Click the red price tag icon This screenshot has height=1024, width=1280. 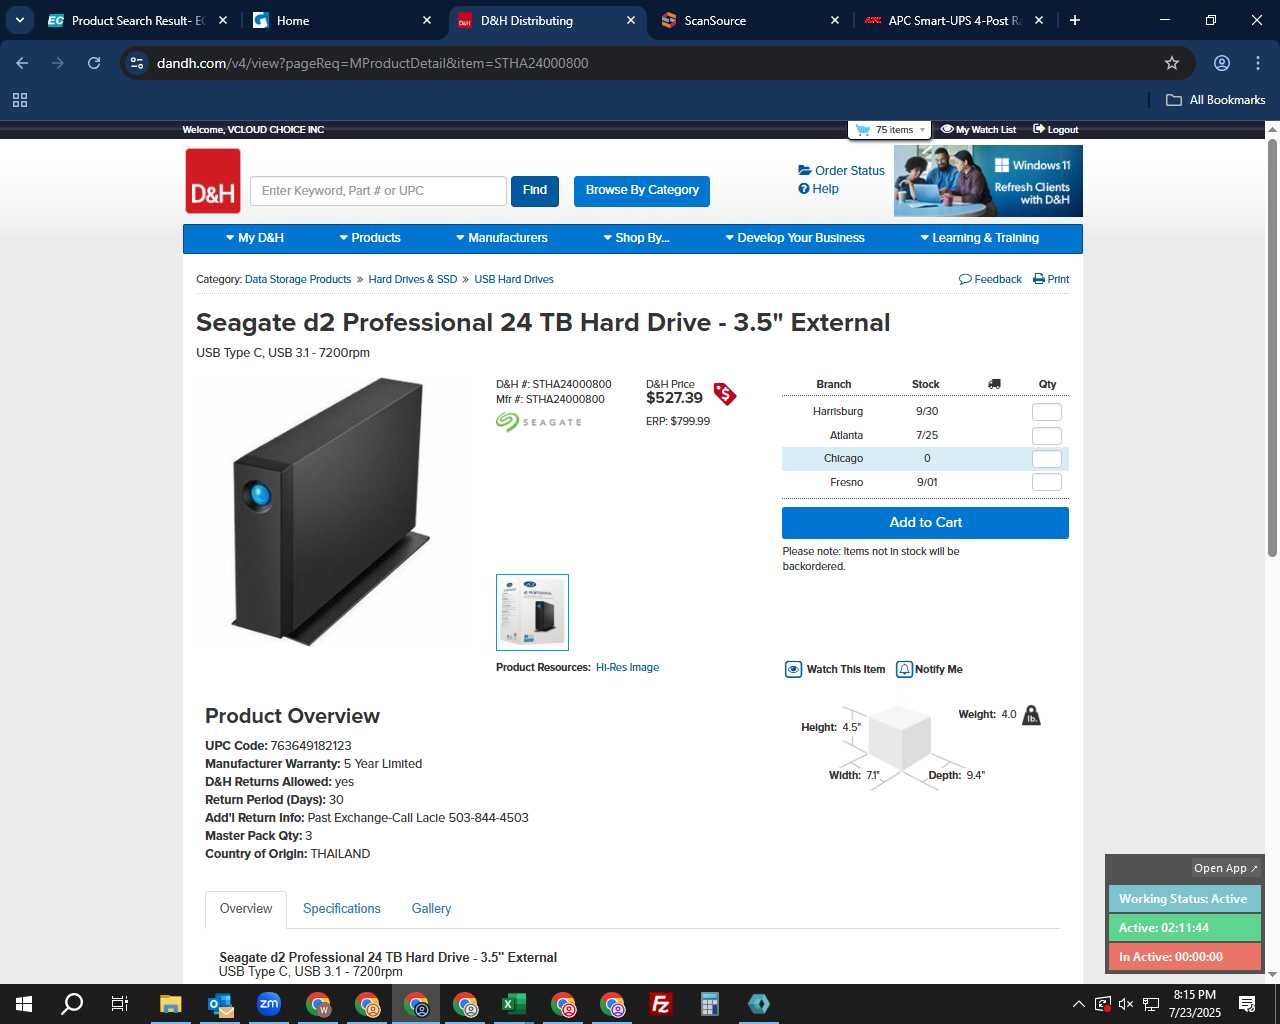pyautogui.click(x=725, y=394)
